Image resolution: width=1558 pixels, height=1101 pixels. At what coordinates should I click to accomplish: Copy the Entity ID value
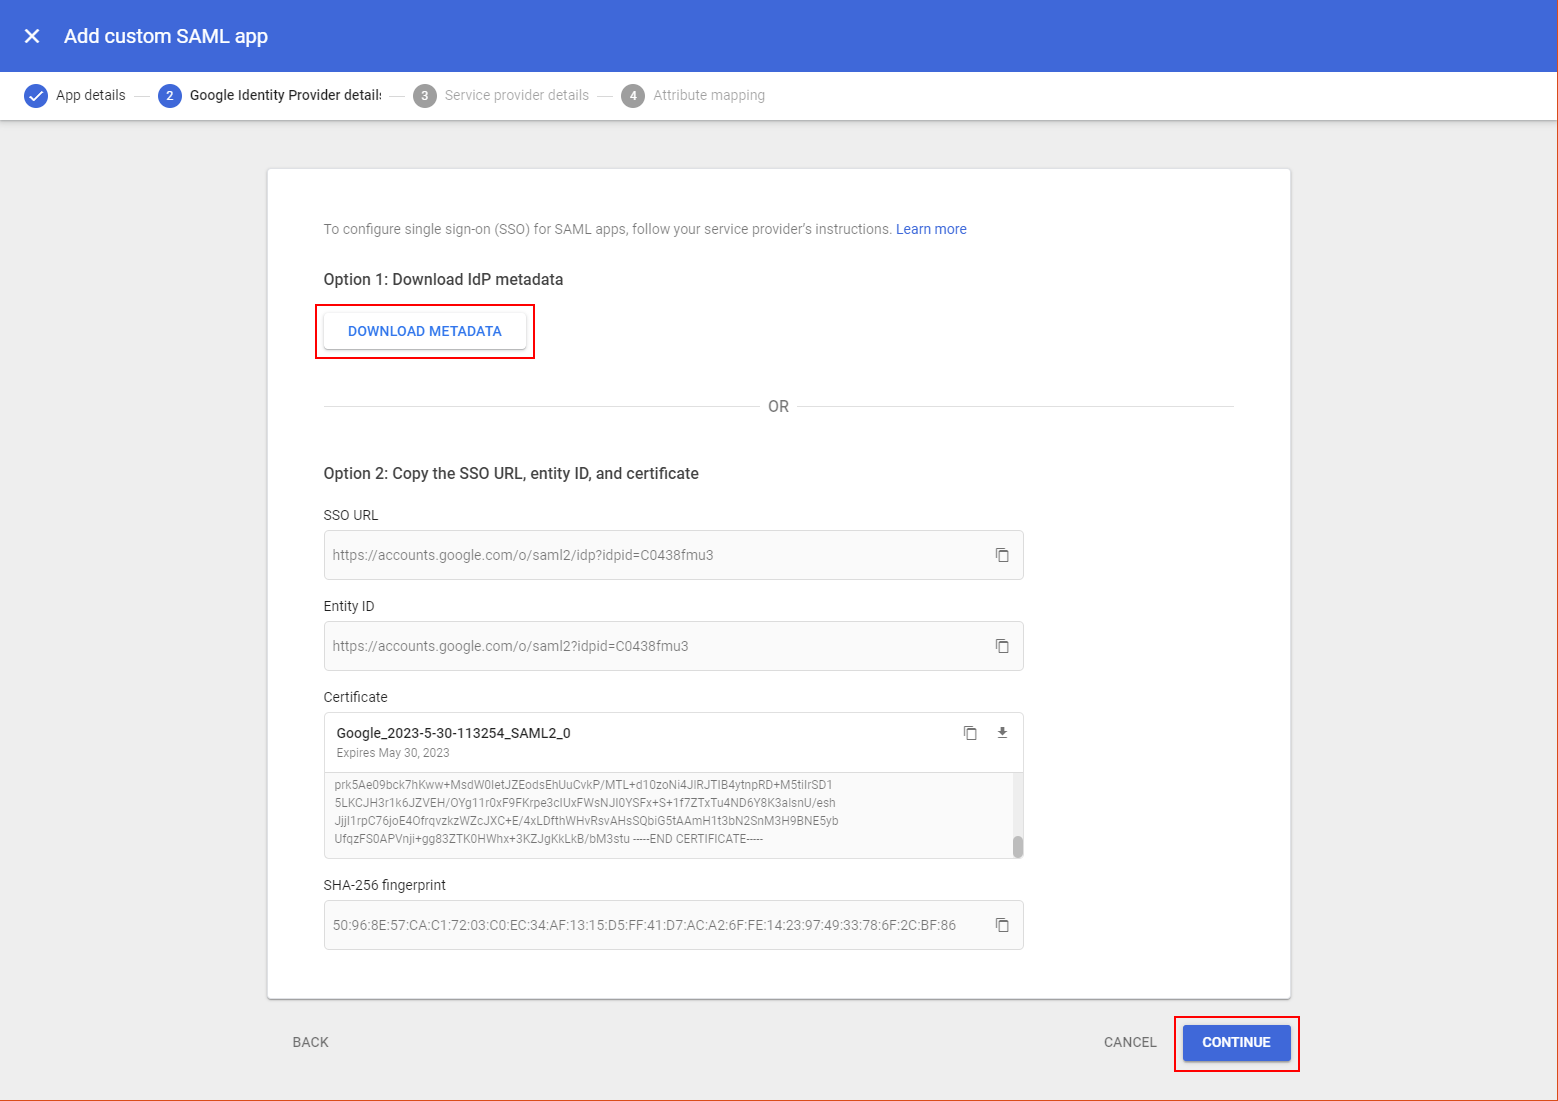tap(1002, 646)
